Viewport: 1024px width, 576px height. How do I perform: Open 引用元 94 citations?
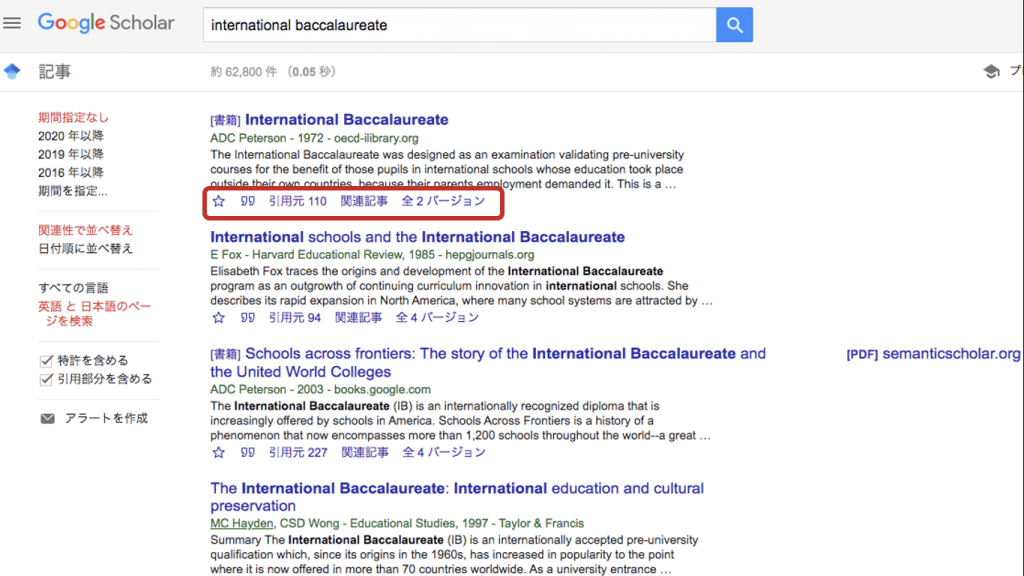295,318
